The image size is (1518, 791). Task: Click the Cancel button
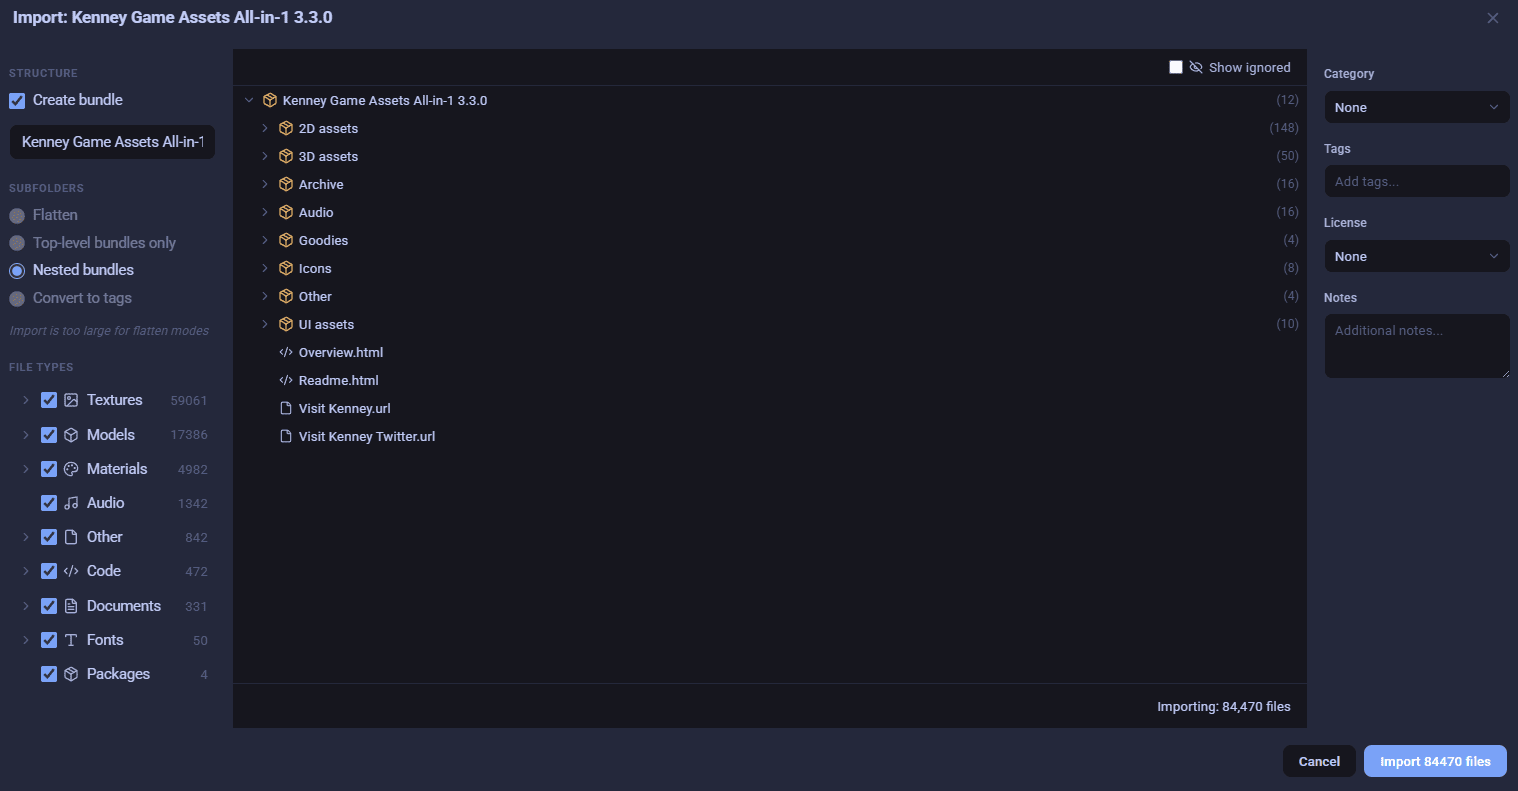pos(1319,761)
